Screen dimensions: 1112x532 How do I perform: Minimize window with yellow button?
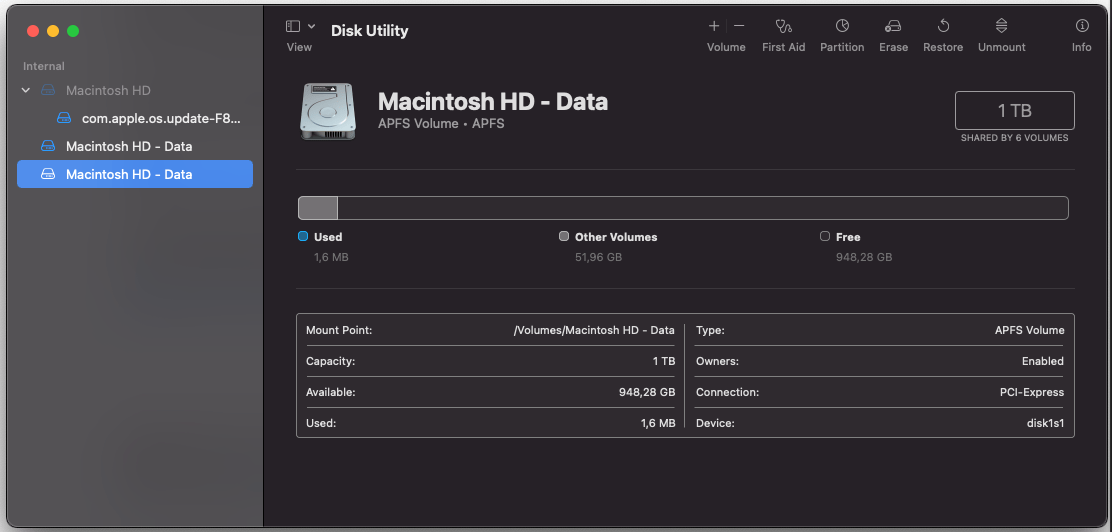pyautogui.click(x=52, y=31)
